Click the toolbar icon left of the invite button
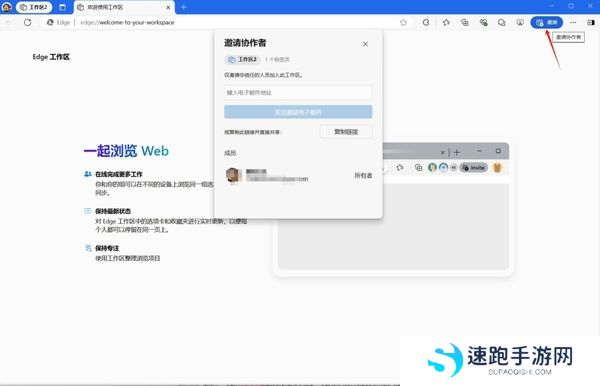Image resolution: width=600 pixels, height=386 pixels. click(520, 23)
